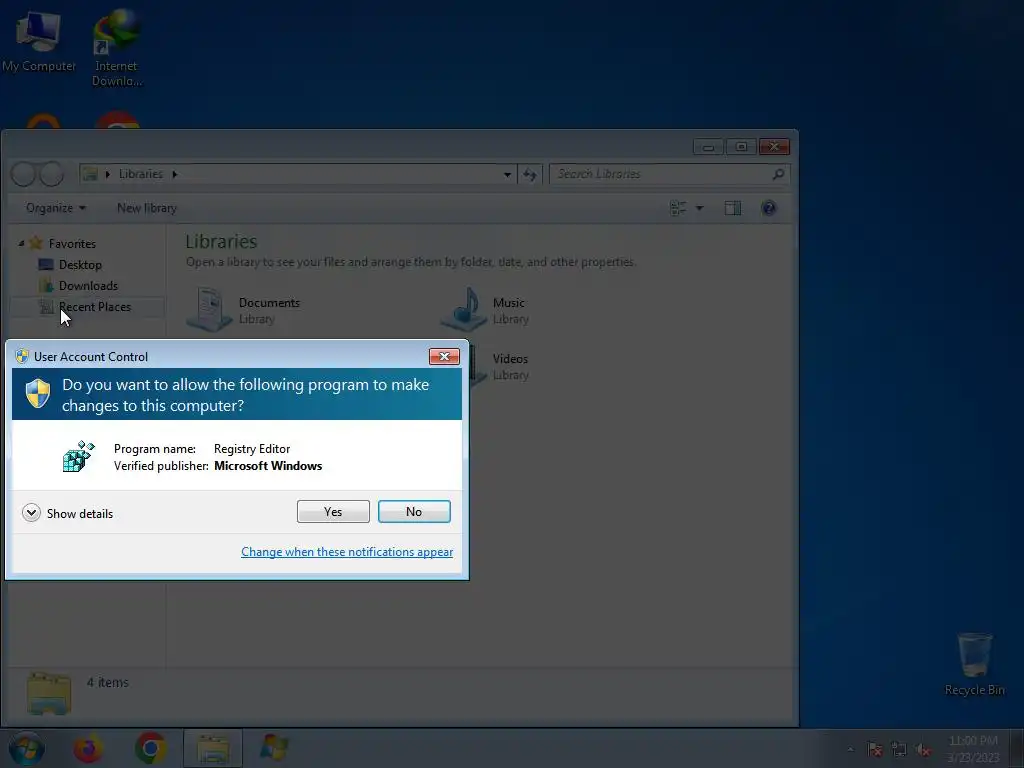Open Explorer help question-mark icon
Viewport: 1024px width, 768px height.
[x=769, y=208]
